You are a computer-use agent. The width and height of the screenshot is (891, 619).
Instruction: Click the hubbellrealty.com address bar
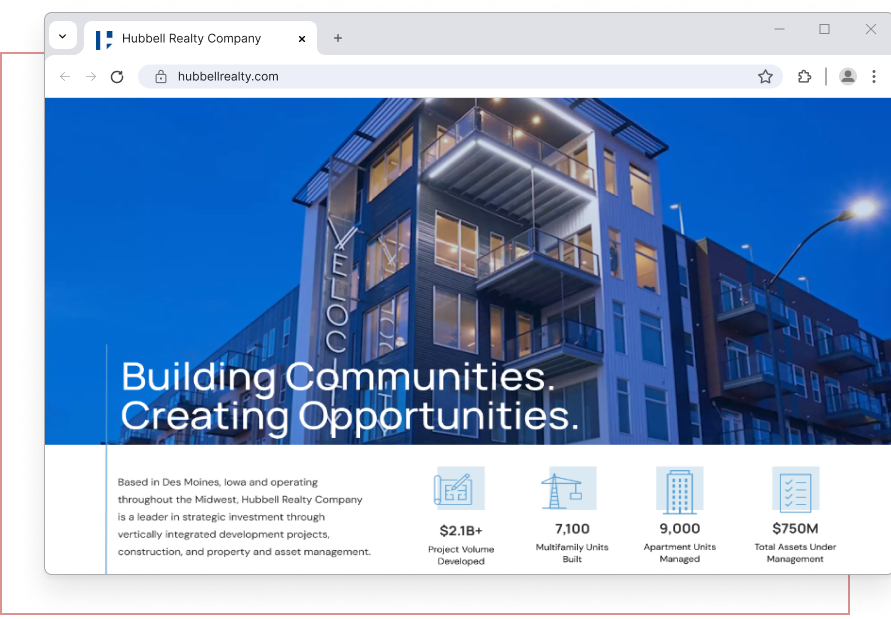click(x=460, y=76)
